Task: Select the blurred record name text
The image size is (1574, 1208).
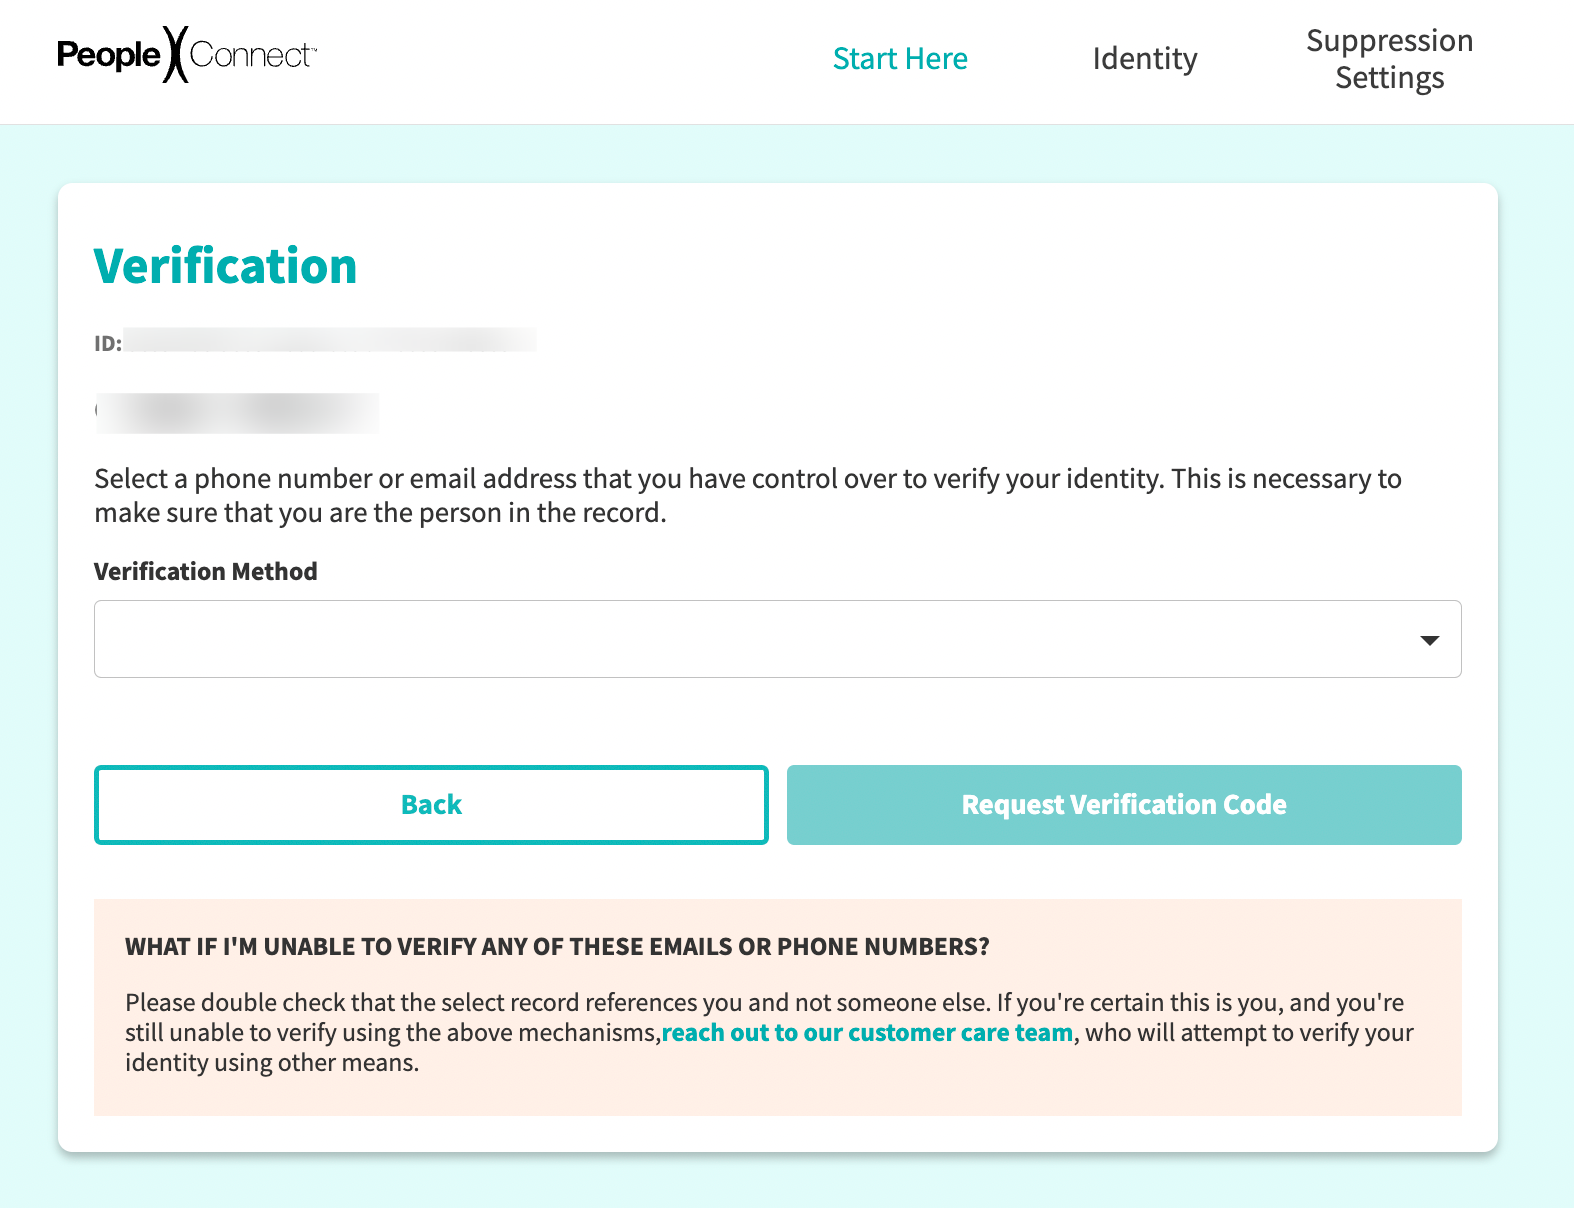Action: 237,413
